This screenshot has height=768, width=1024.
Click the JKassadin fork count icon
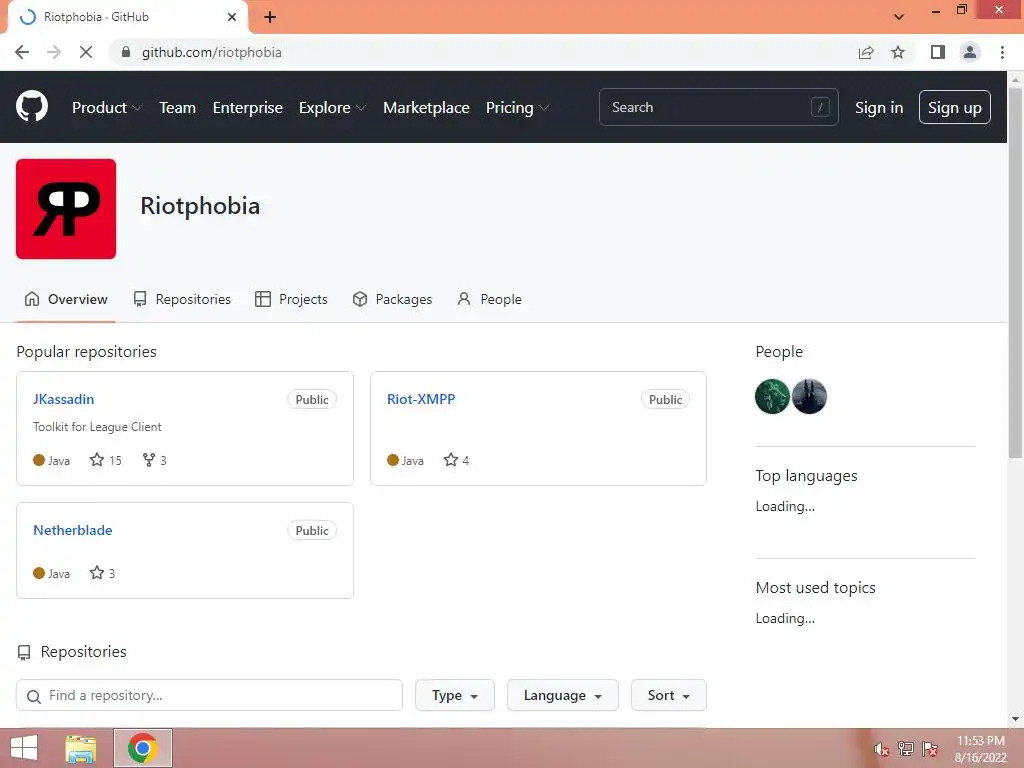click(149, 460)
